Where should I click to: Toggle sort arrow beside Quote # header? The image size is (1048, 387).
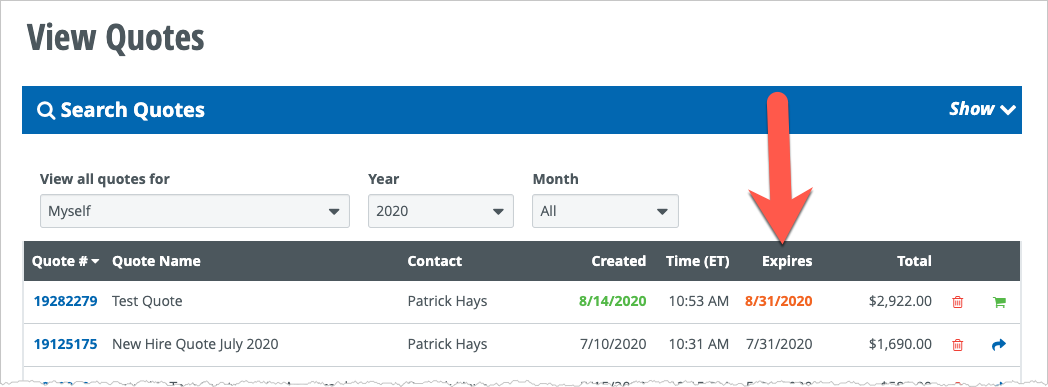click(x=96, y=261)
